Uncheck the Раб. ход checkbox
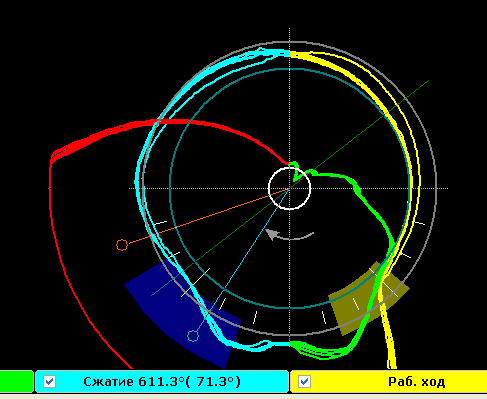The width and height of the screenshot is (487, 399). pos(304,381)
